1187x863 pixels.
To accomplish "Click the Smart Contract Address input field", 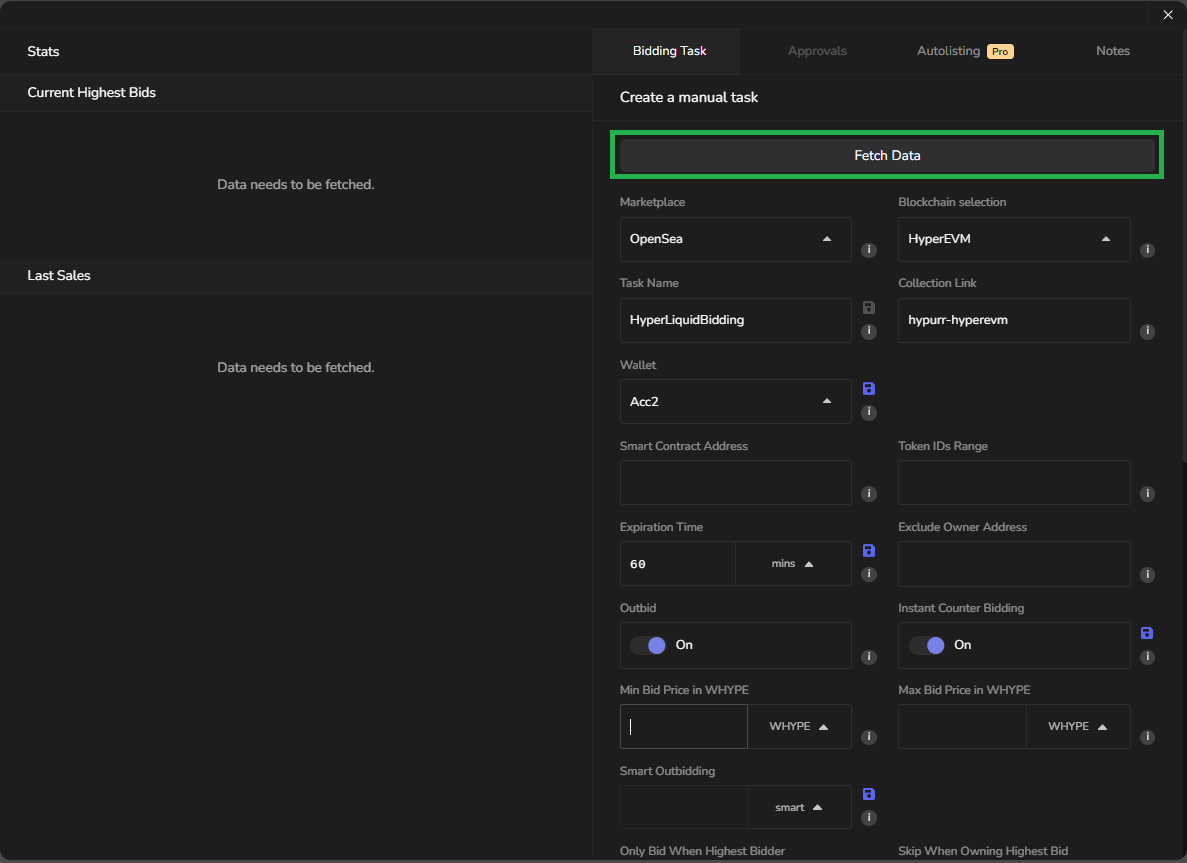I will pyautogui.click(x=735, y=483).
